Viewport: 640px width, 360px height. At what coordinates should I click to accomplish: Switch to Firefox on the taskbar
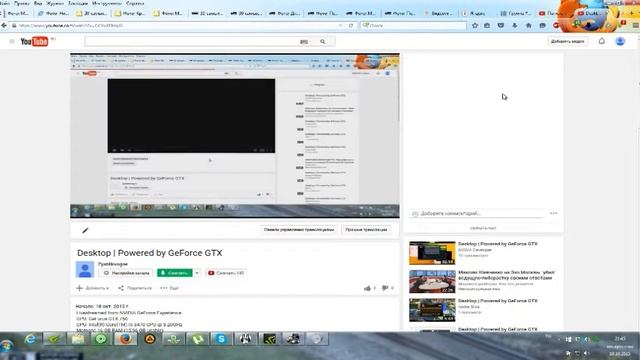[x=126, y=339]
